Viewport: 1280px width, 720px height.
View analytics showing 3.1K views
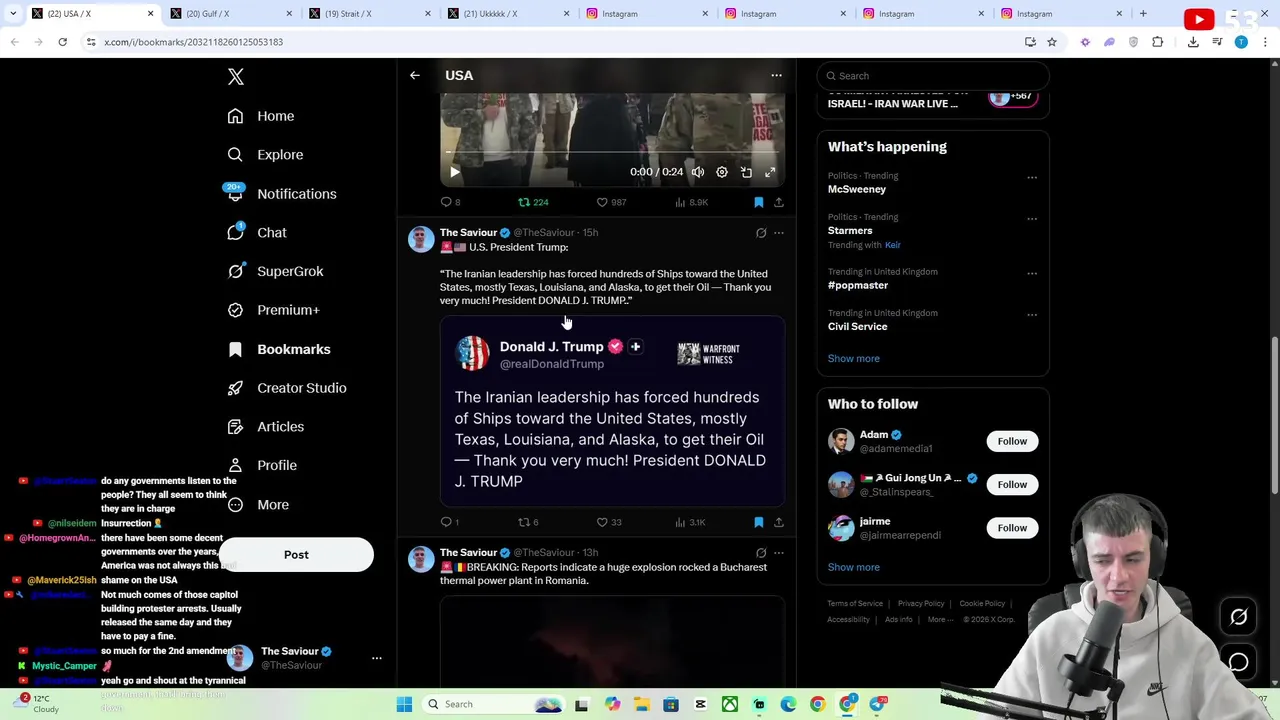click(x=690, y=522)
